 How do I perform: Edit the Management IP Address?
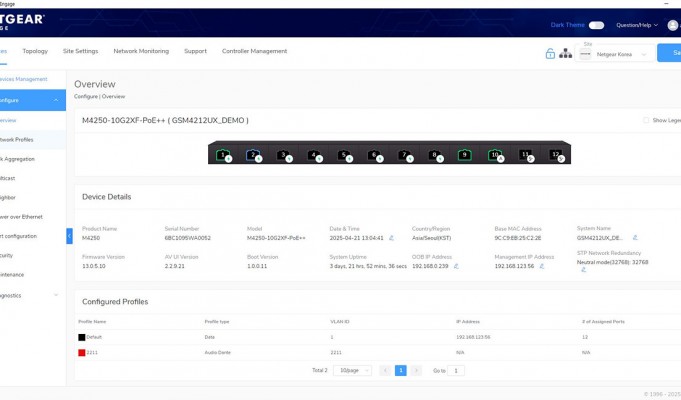click(x=542, y=266)
